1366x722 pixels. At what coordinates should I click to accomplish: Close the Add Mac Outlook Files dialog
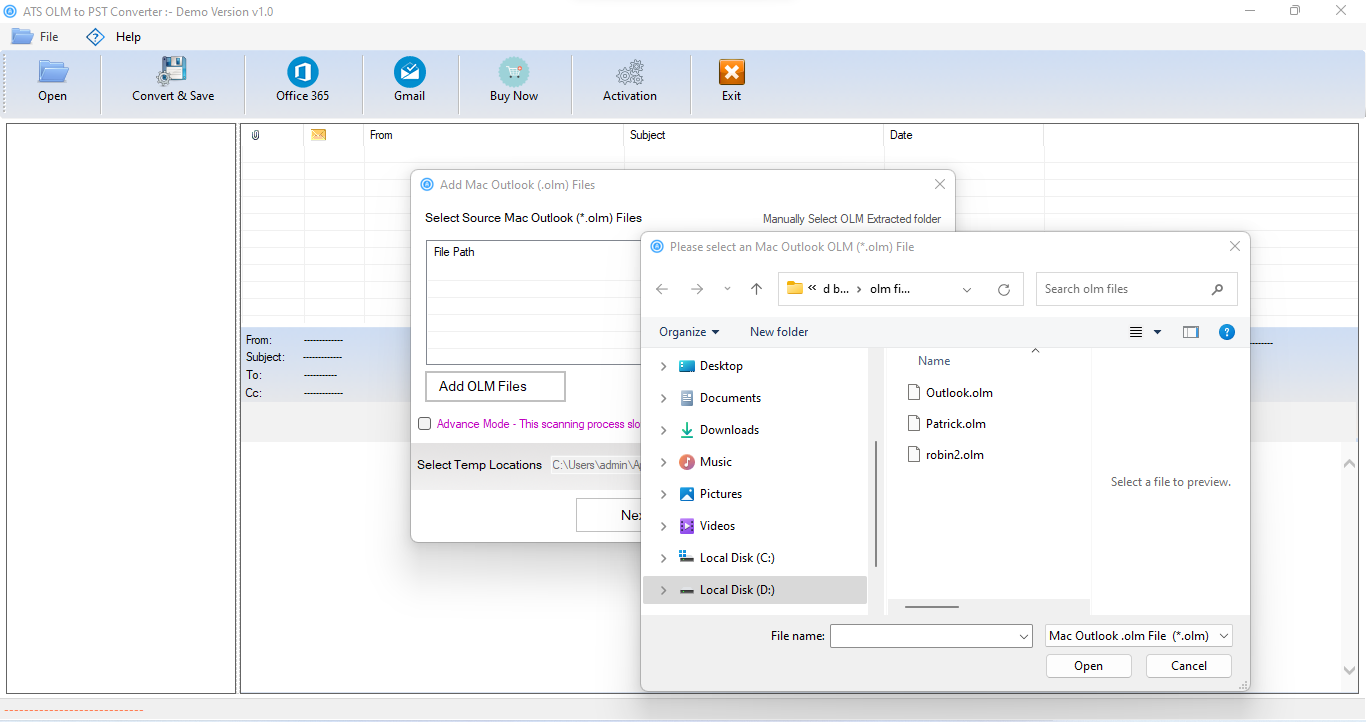(x=939, y=184)
